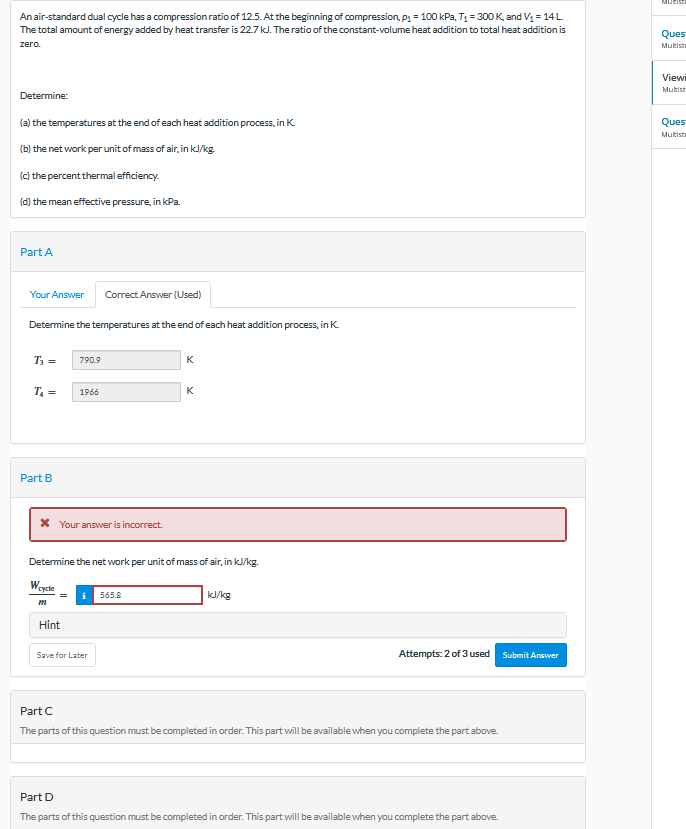This screenshot has width=686, height=829.
Task: Click the 'Attempts: 2 of 3 used' text
Action: coord(444,654)
